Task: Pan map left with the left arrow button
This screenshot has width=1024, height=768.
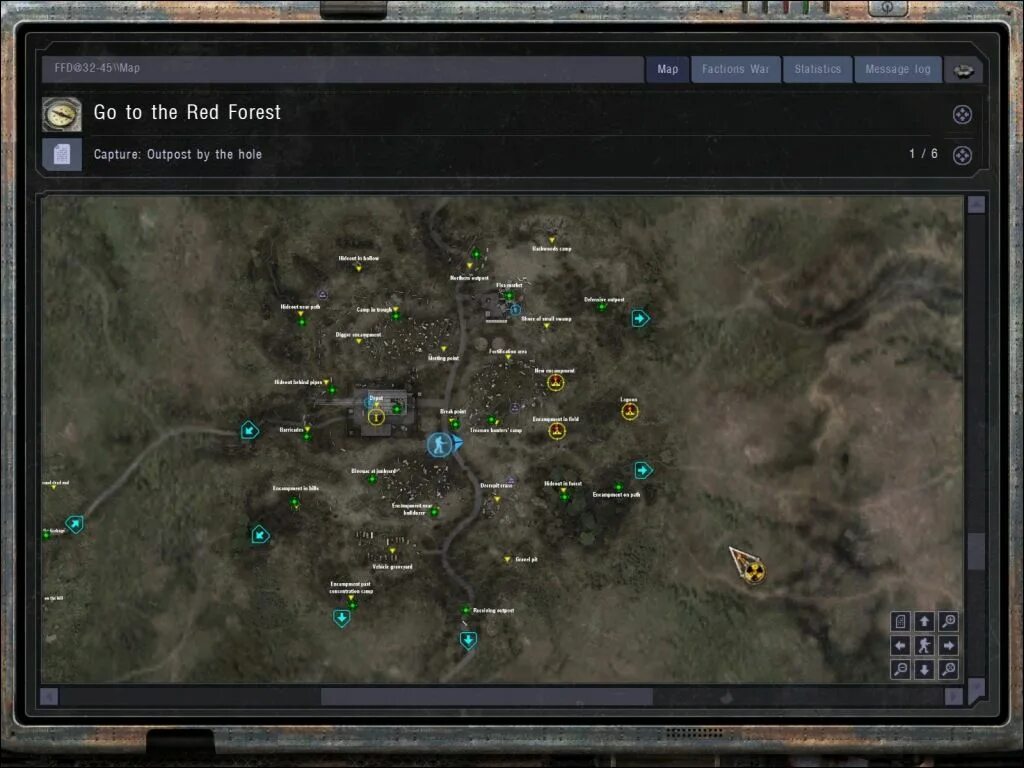Action: (901, 645)
